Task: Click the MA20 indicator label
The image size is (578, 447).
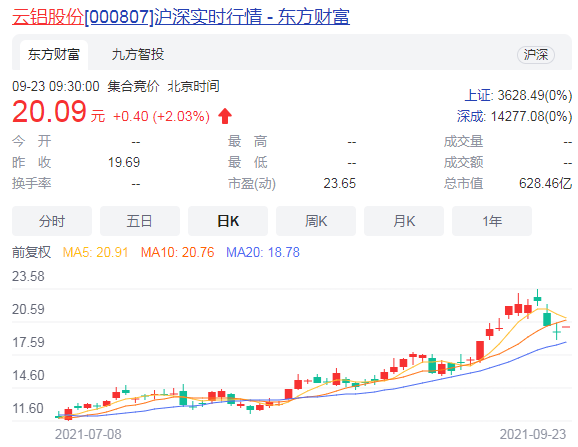Action: click(263, 252)
